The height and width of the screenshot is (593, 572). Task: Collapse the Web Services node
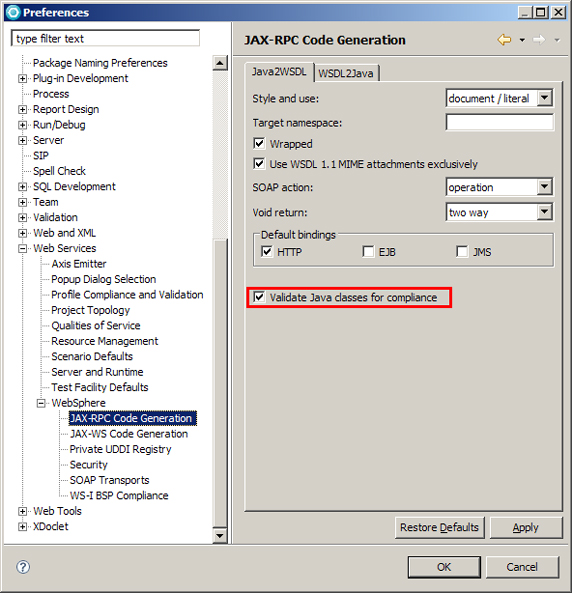pos(22,248)
